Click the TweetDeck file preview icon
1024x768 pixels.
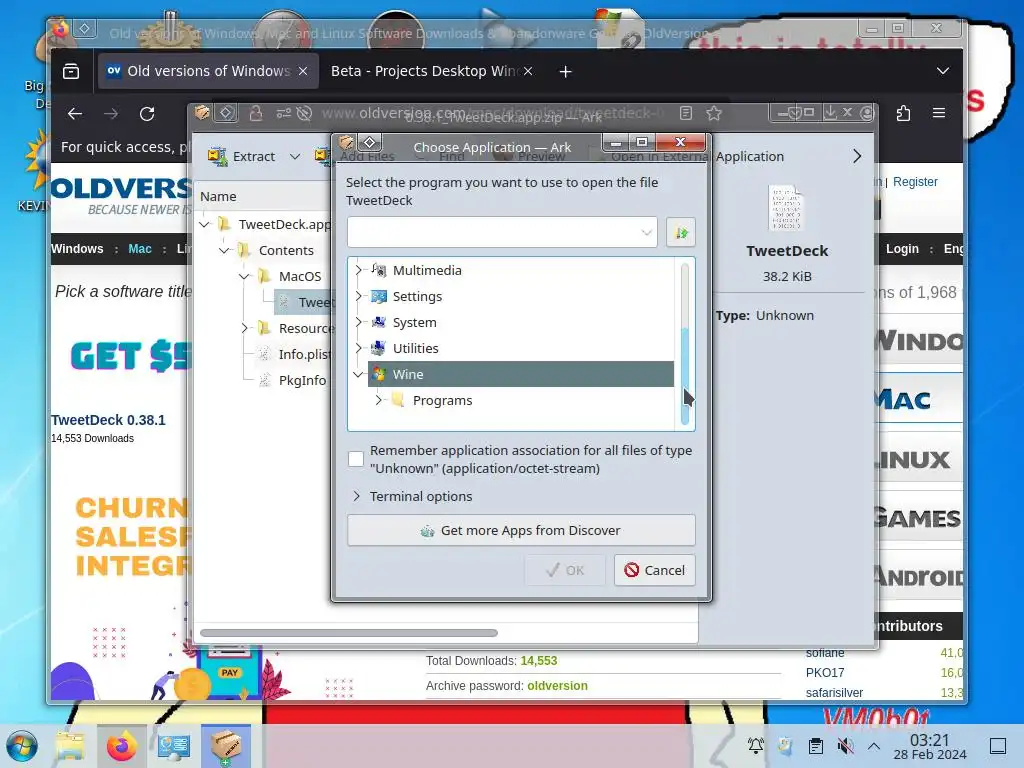pos(786,208)
